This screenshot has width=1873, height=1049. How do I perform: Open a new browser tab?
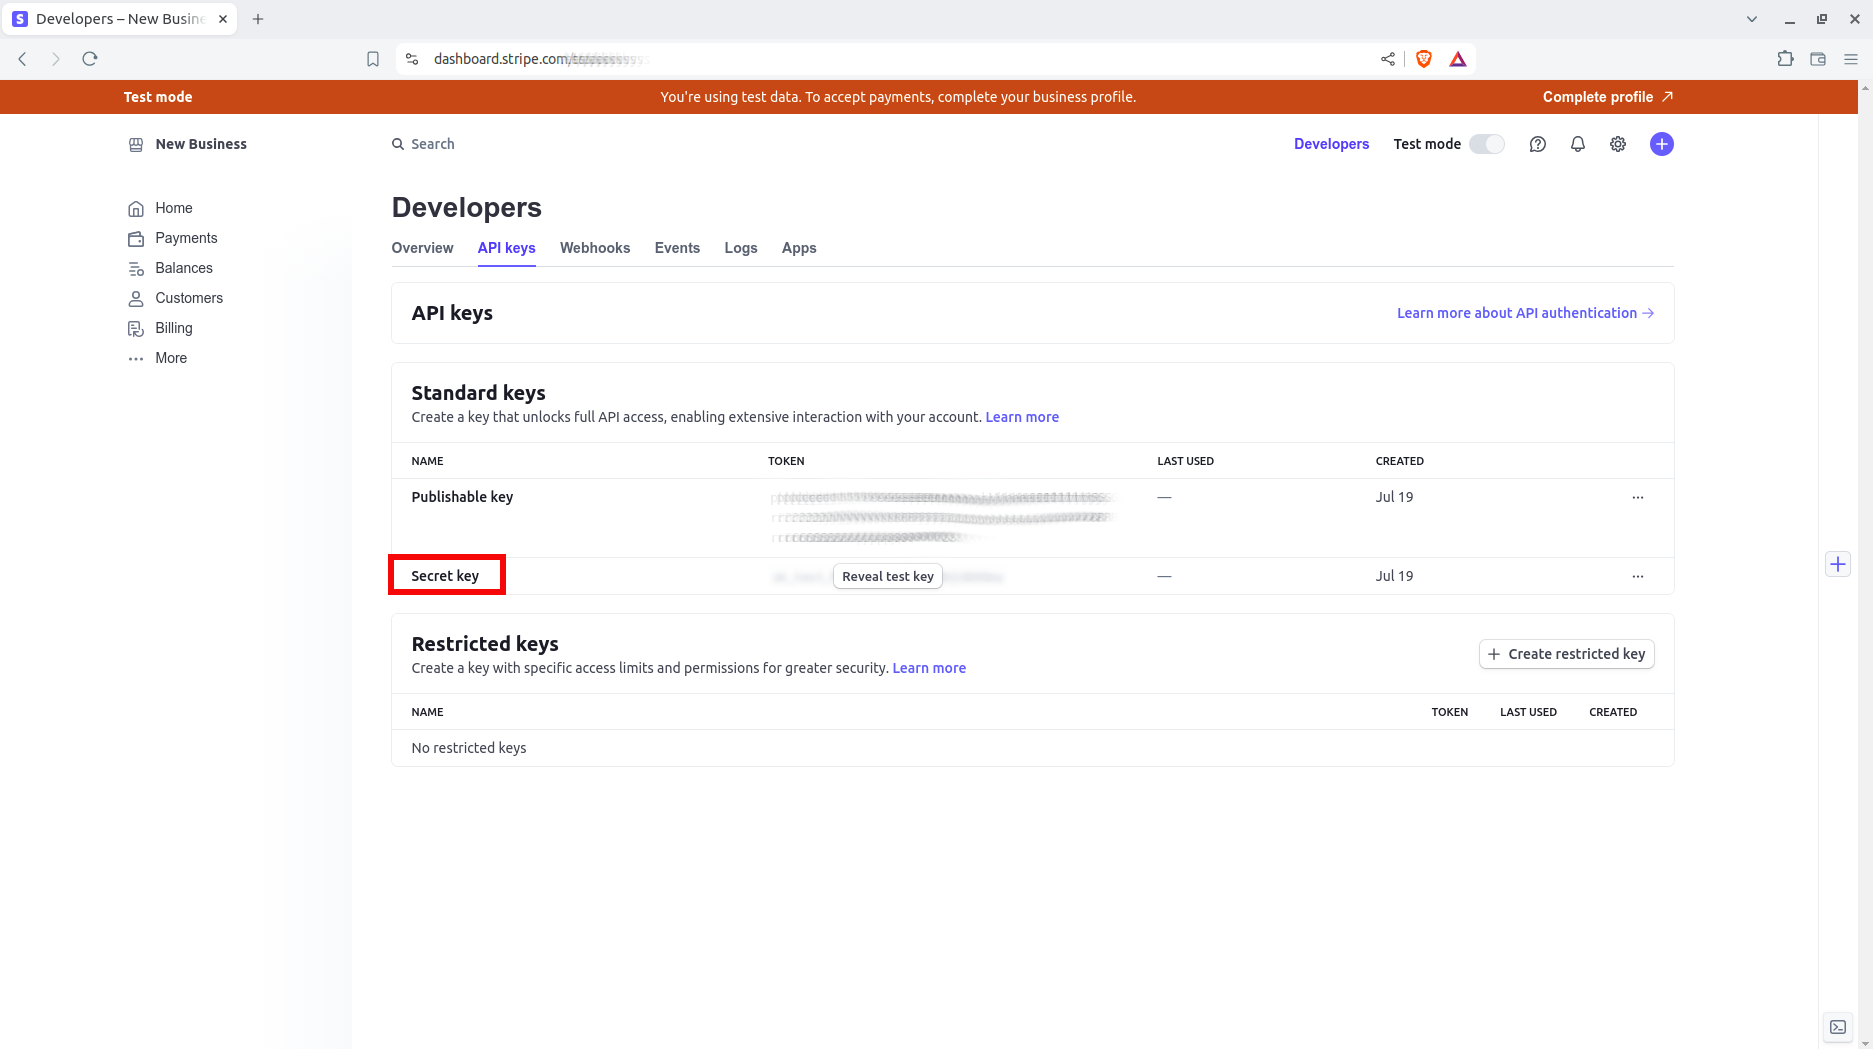click(x=258, y=19)
